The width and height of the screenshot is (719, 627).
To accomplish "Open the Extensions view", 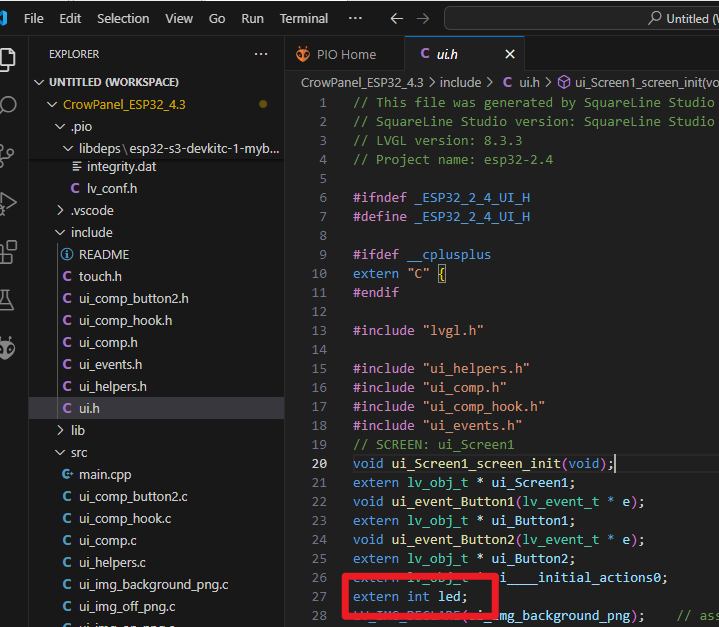I will (8, 252).
